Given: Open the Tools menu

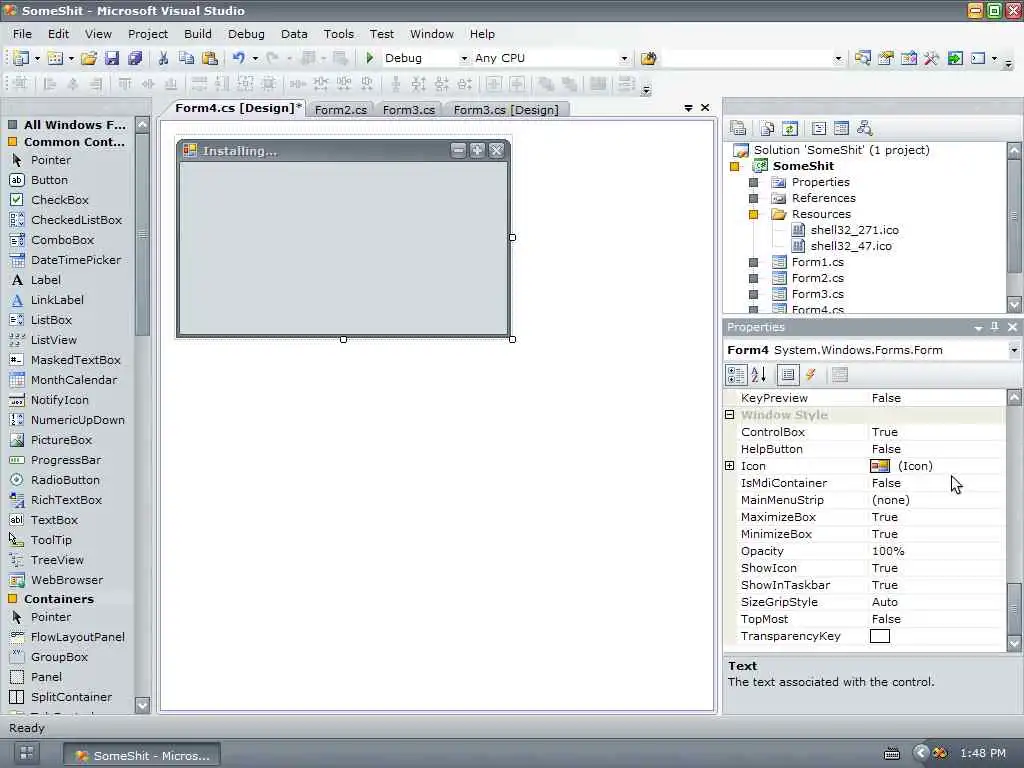Looking at the screenshot, I should [x=338, y=34].
